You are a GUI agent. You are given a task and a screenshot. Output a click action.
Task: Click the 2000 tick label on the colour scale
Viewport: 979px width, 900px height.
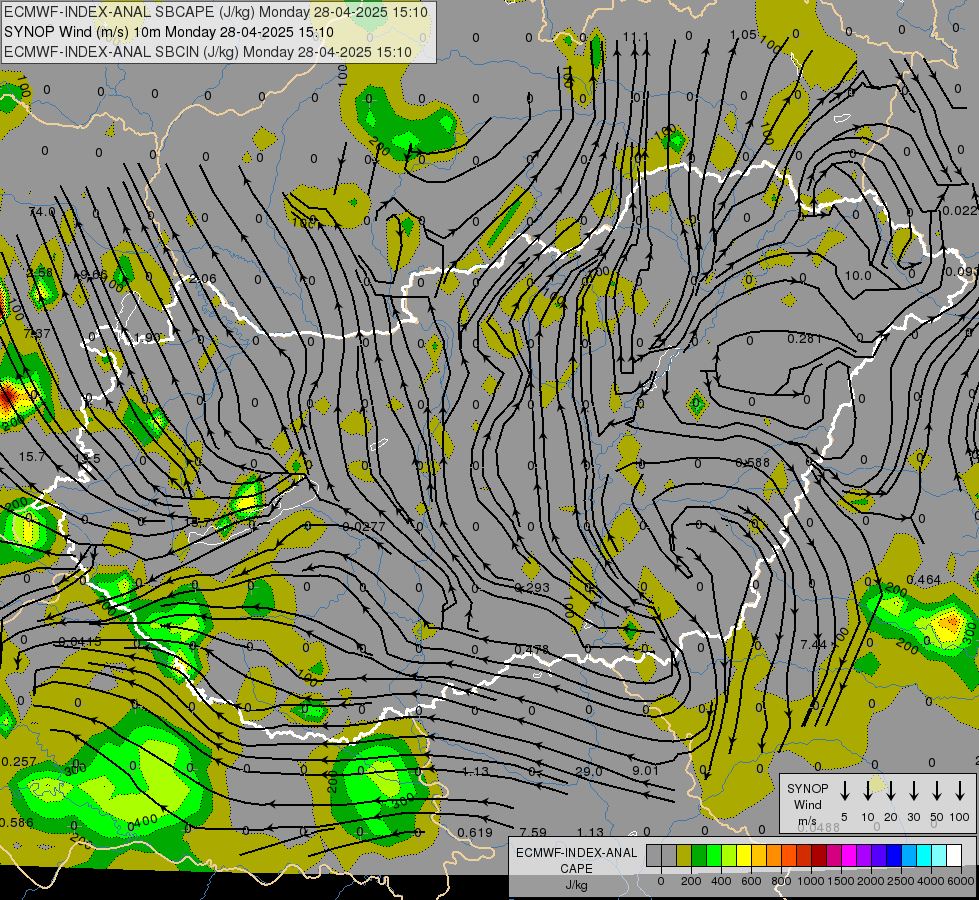click(870, 881)
